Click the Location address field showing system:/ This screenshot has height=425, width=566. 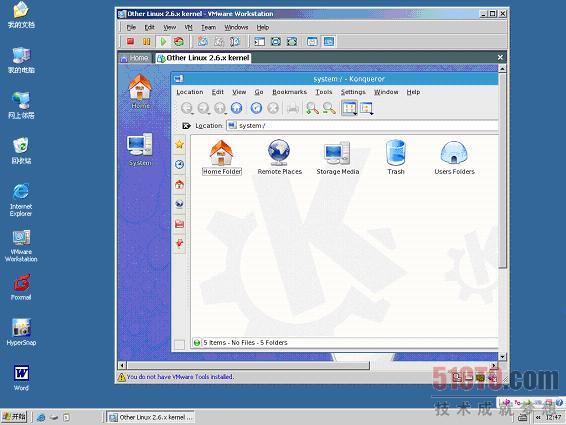tap(362, 126)
